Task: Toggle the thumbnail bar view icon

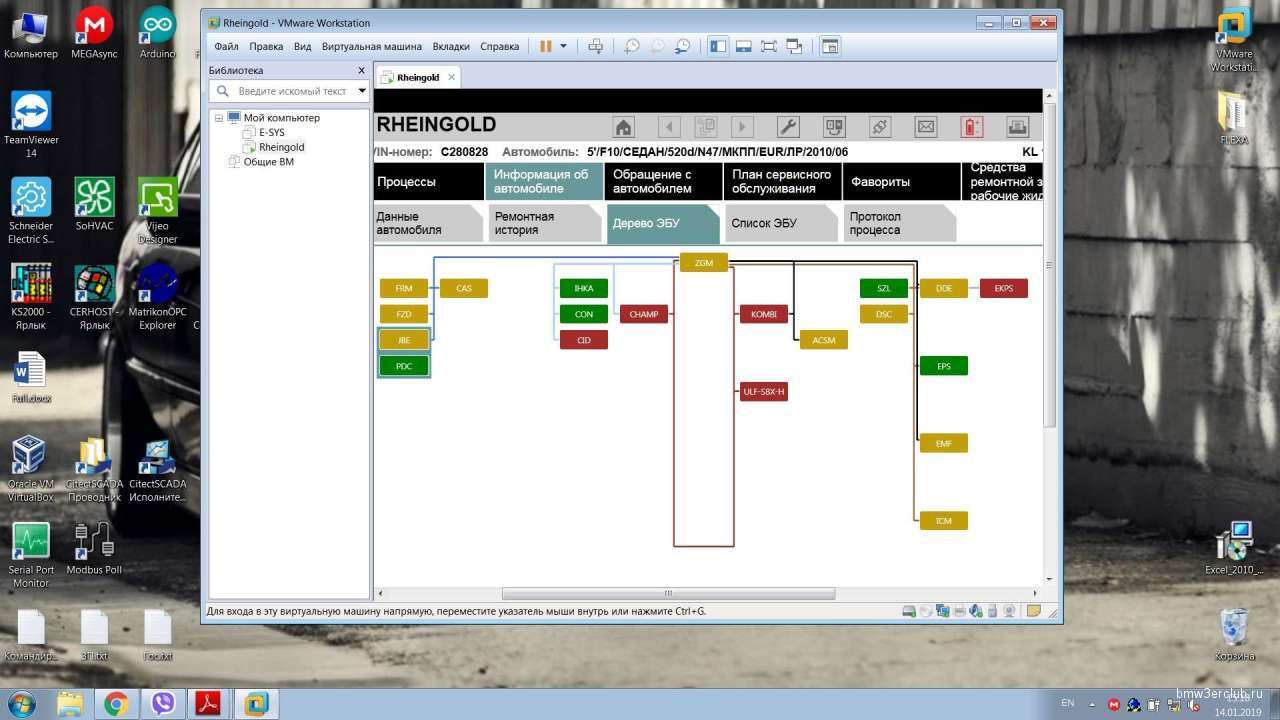Action: click(744, 46)
